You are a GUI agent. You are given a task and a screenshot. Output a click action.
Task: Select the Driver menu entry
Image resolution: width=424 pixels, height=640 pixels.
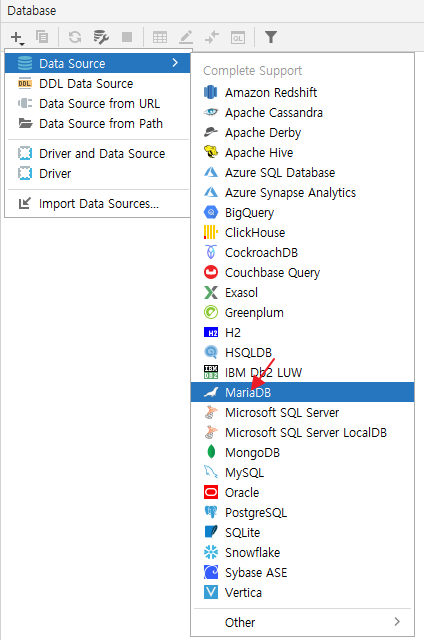point(98,174)
